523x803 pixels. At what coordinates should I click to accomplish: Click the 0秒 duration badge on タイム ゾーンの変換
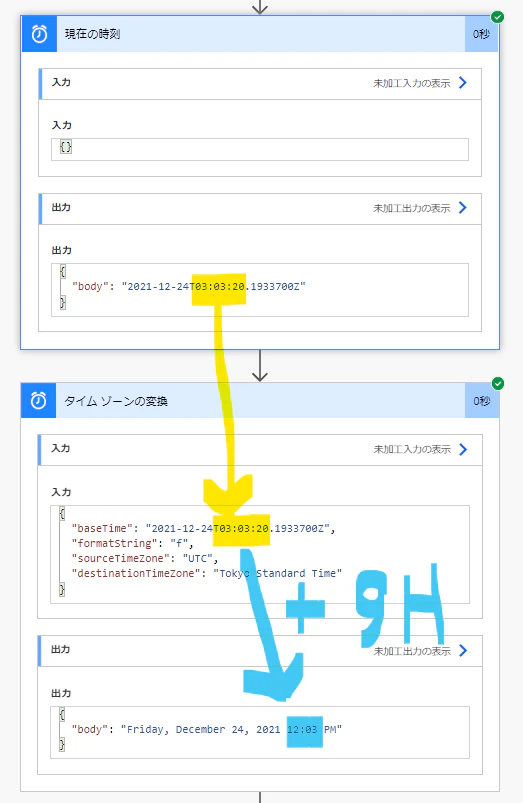pyautogui.click(x=482, y=400)
